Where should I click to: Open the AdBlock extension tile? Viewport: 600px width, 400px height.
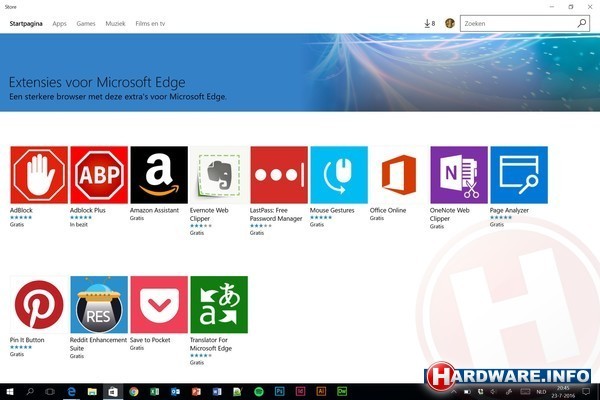pos(39,175)
